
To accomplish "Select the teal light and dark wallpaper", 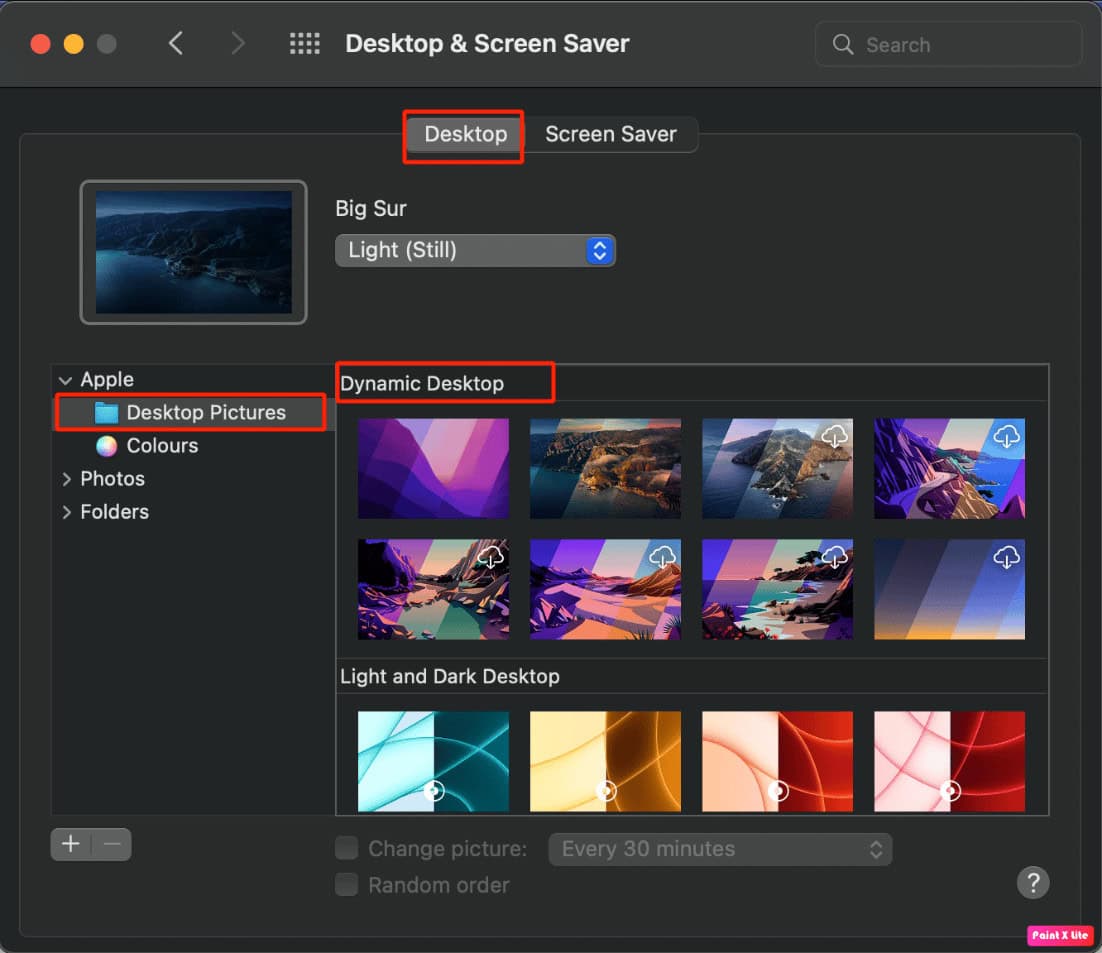I will [433, 761].
